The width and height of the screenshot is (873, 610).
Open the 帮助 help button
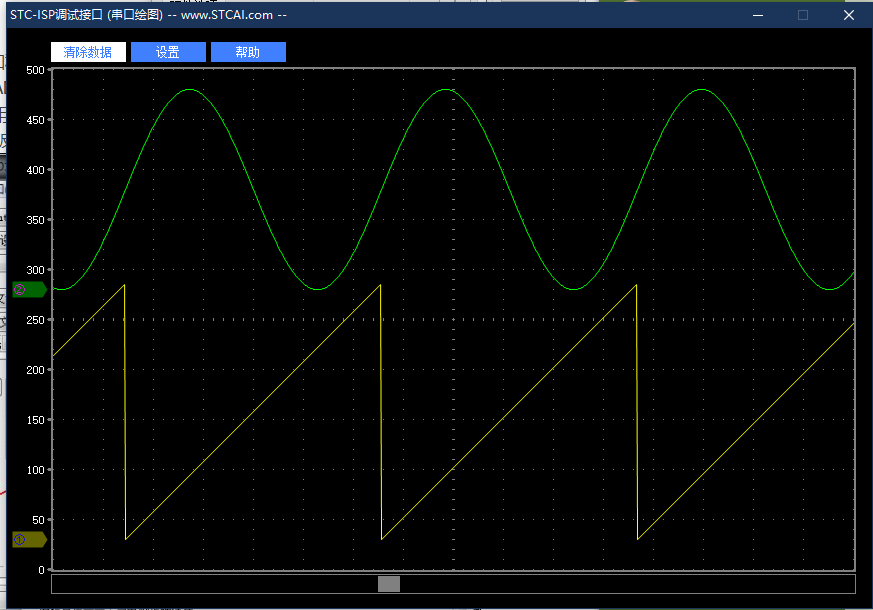pos(248,52)
